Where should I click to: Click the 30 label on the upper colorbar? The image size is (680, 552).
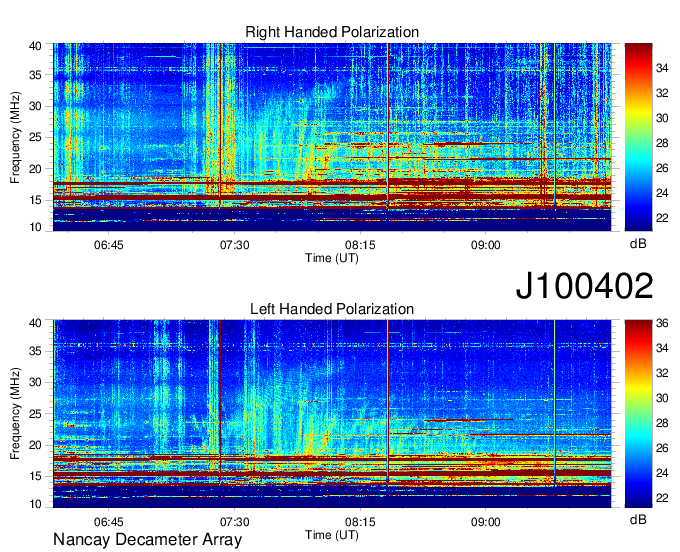[x=662, y=118]
